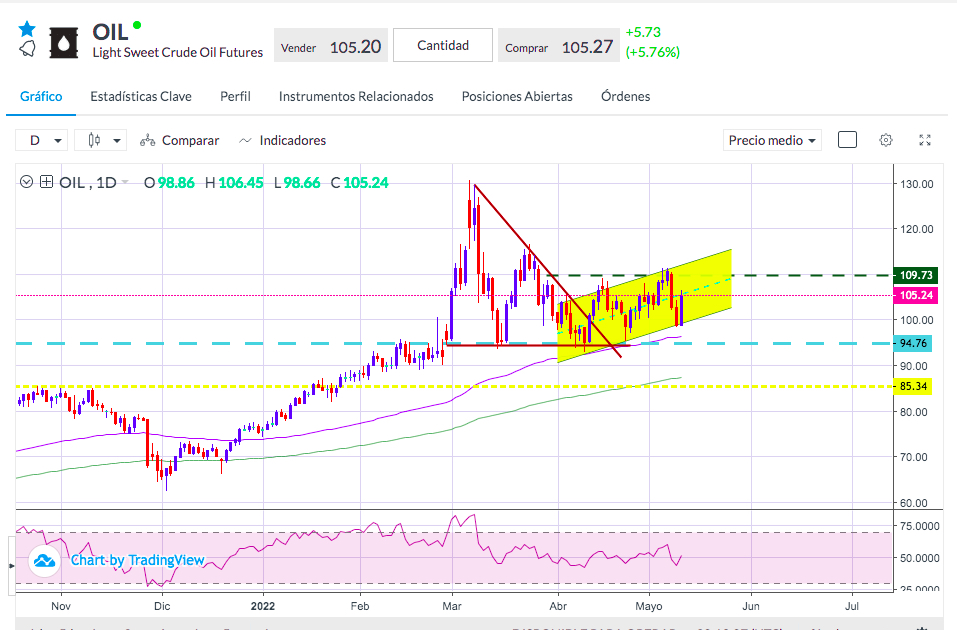Open the D timeframe dropdown
Viewport: 957px width, 630px height.
(x=42, y=140)
